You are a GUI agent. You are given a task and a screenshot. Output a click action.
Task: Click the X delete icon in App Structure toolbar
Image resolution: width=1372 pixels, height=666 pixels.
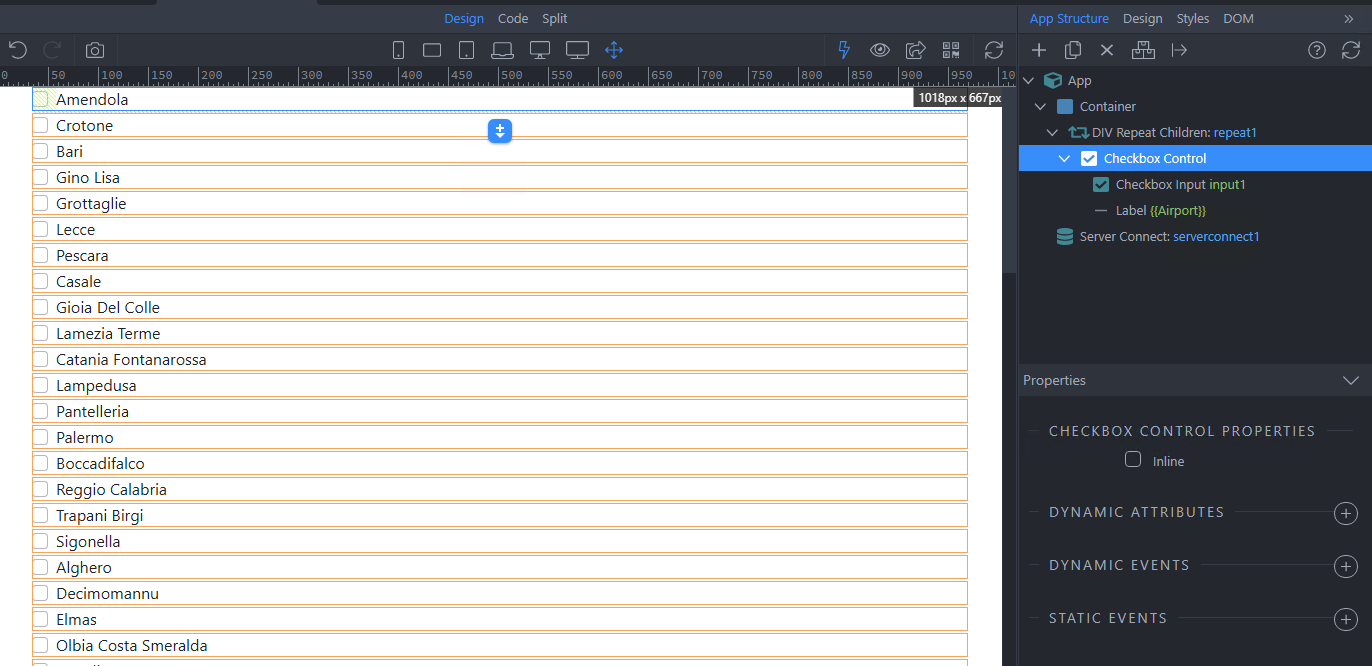pyautogui.click(x=1107, y=50)
